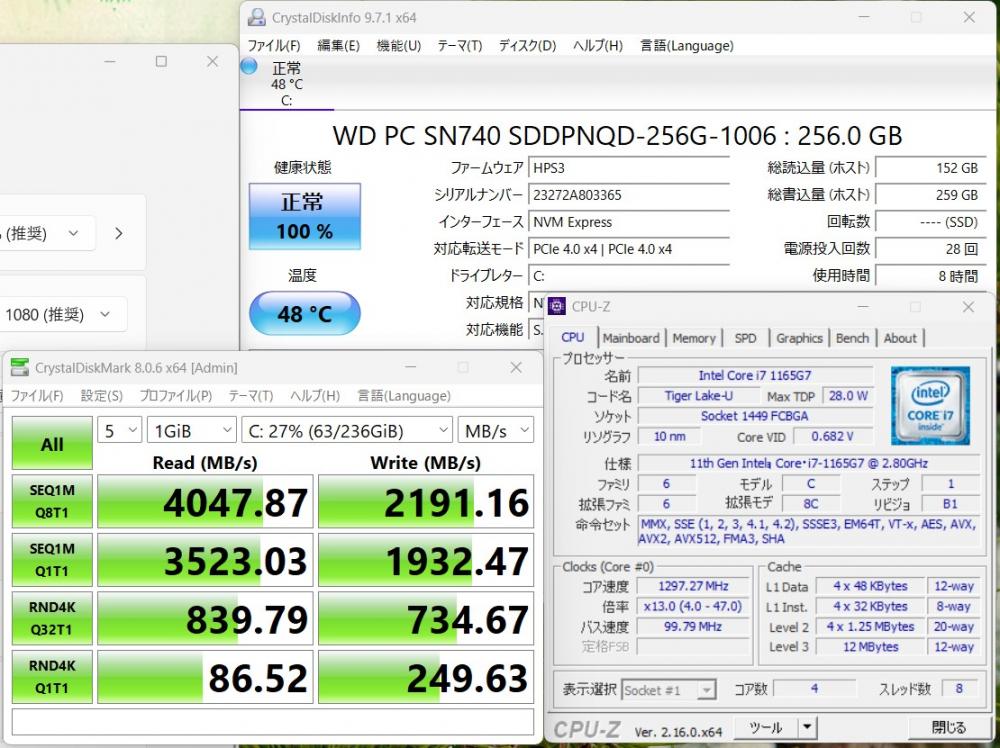The image size is (1000, 748).
Task: Click the RND4K Q1T1 read value 86.52
Action: coord(205,677)
